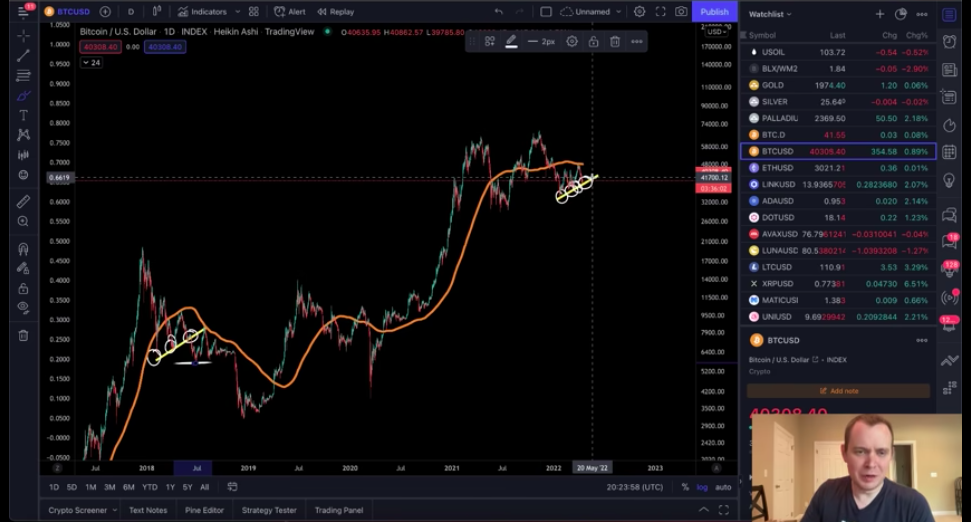Remove drawings with the trash icon

pos(24,336)
